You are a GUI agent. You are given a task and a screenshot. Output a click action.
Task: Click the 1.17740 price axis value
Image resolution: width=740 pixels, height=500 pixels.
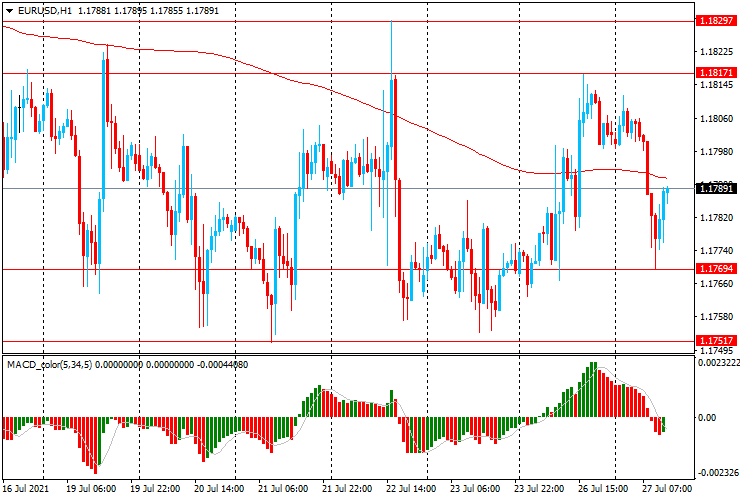click(x=716, y=251)
